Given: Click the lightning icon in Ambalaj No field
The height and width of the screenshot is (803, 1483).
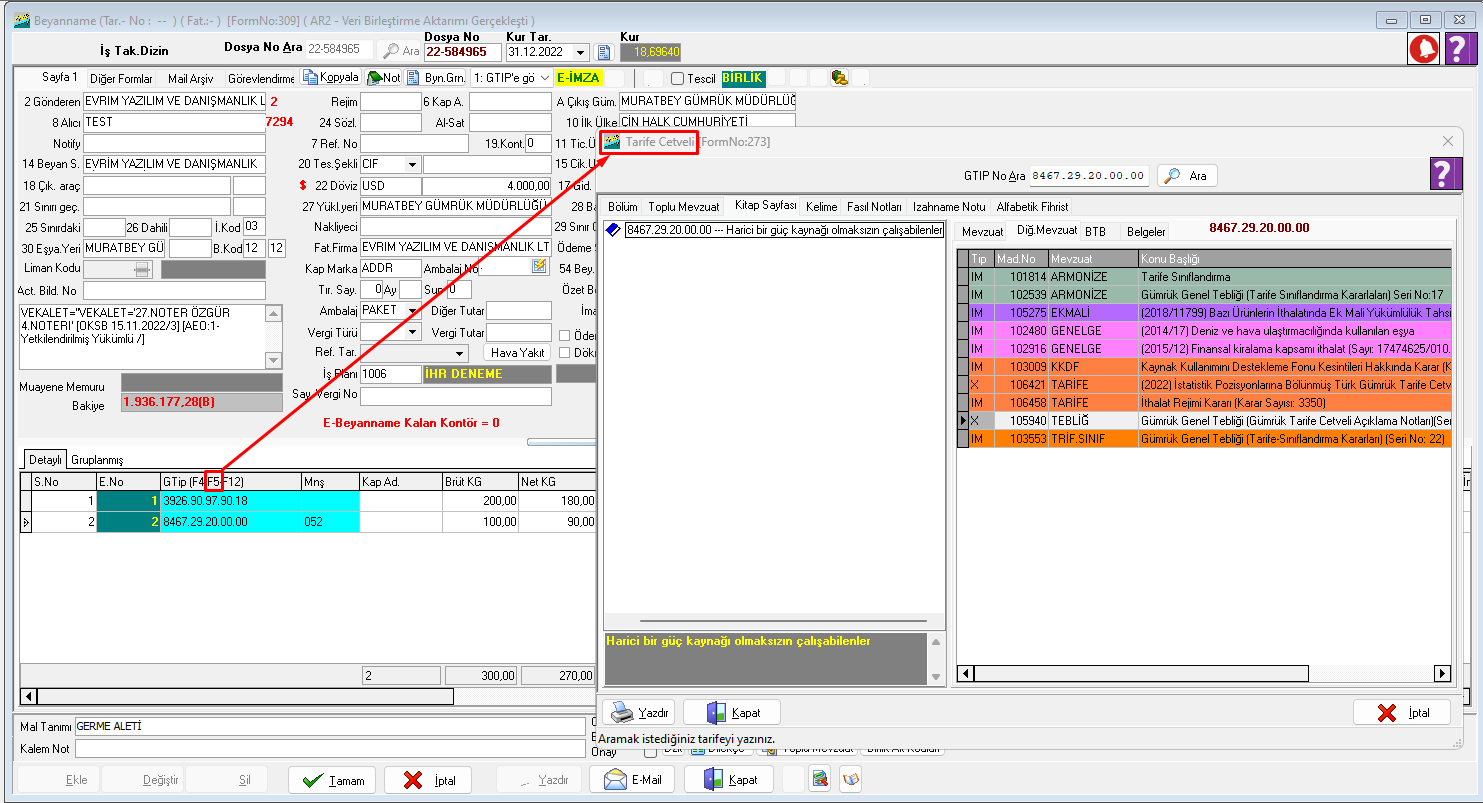Looking at the screenshot, I should click(x=540, y=266).
